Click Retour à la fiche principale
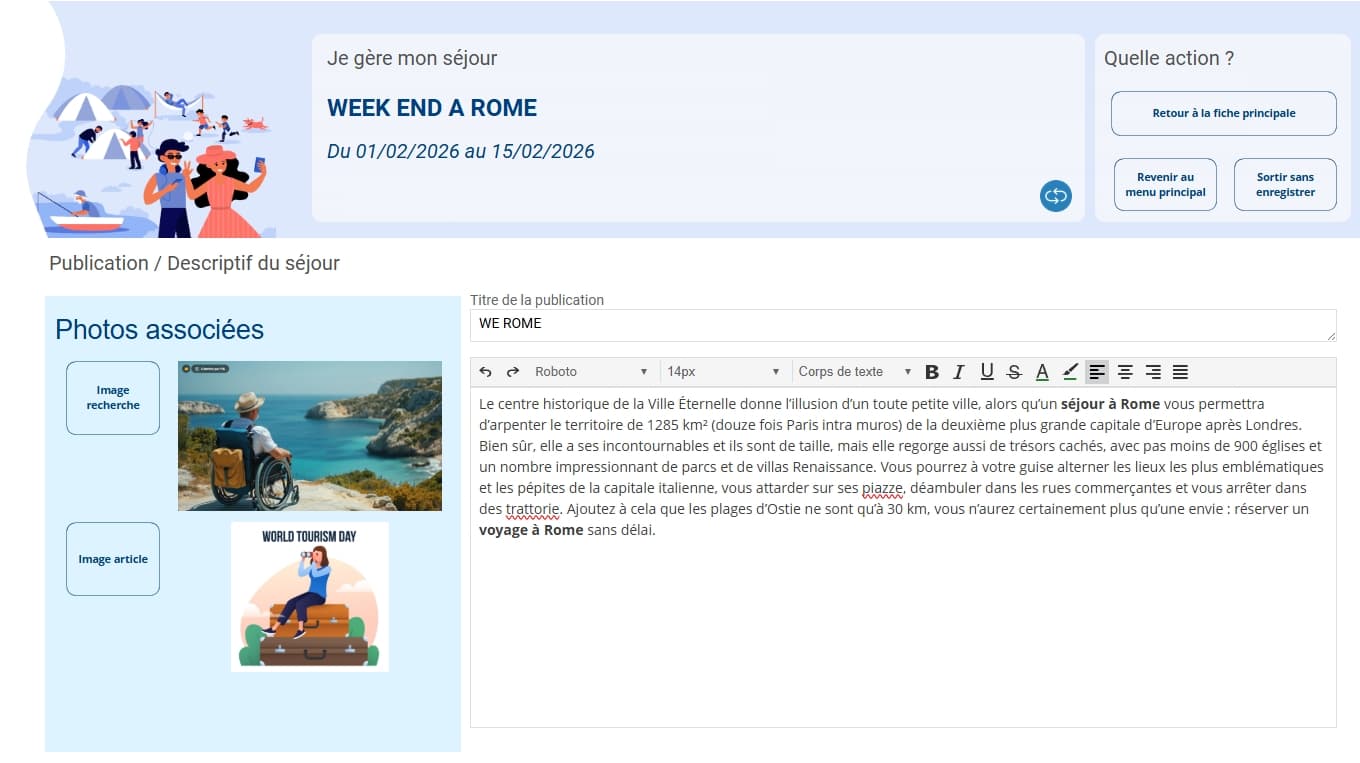The width and height of the screenshot is (1360, 763). click(1224, 113)
